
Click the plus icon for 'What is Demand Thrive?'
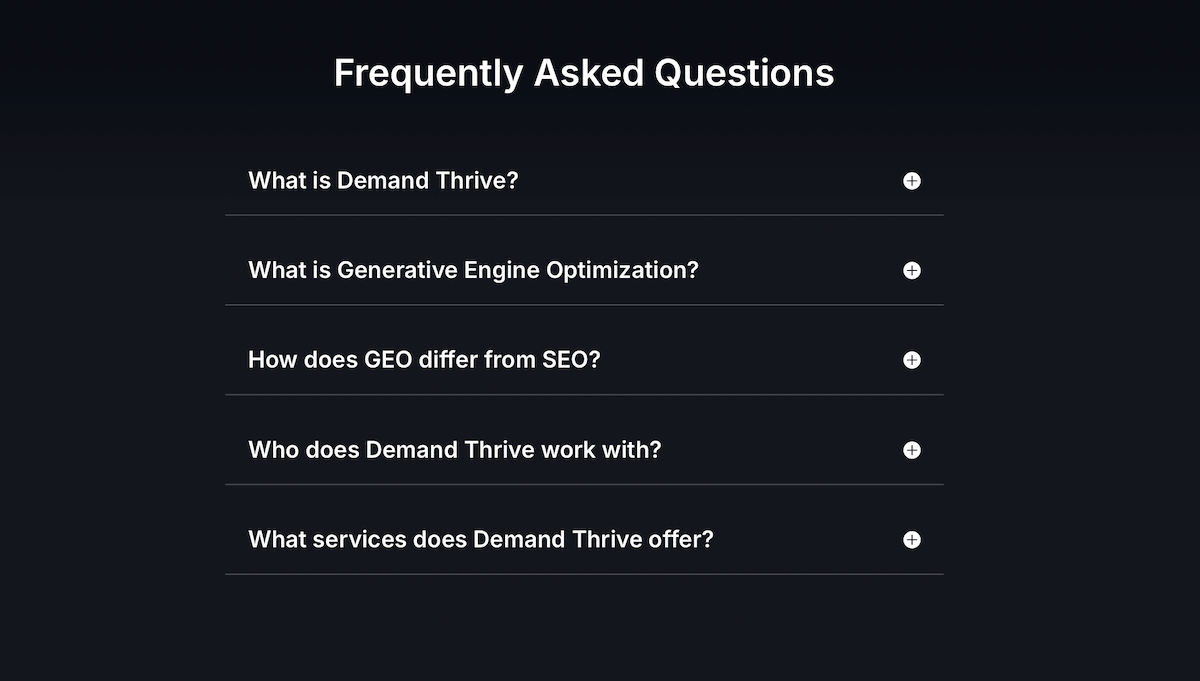[x=912, y=181]
